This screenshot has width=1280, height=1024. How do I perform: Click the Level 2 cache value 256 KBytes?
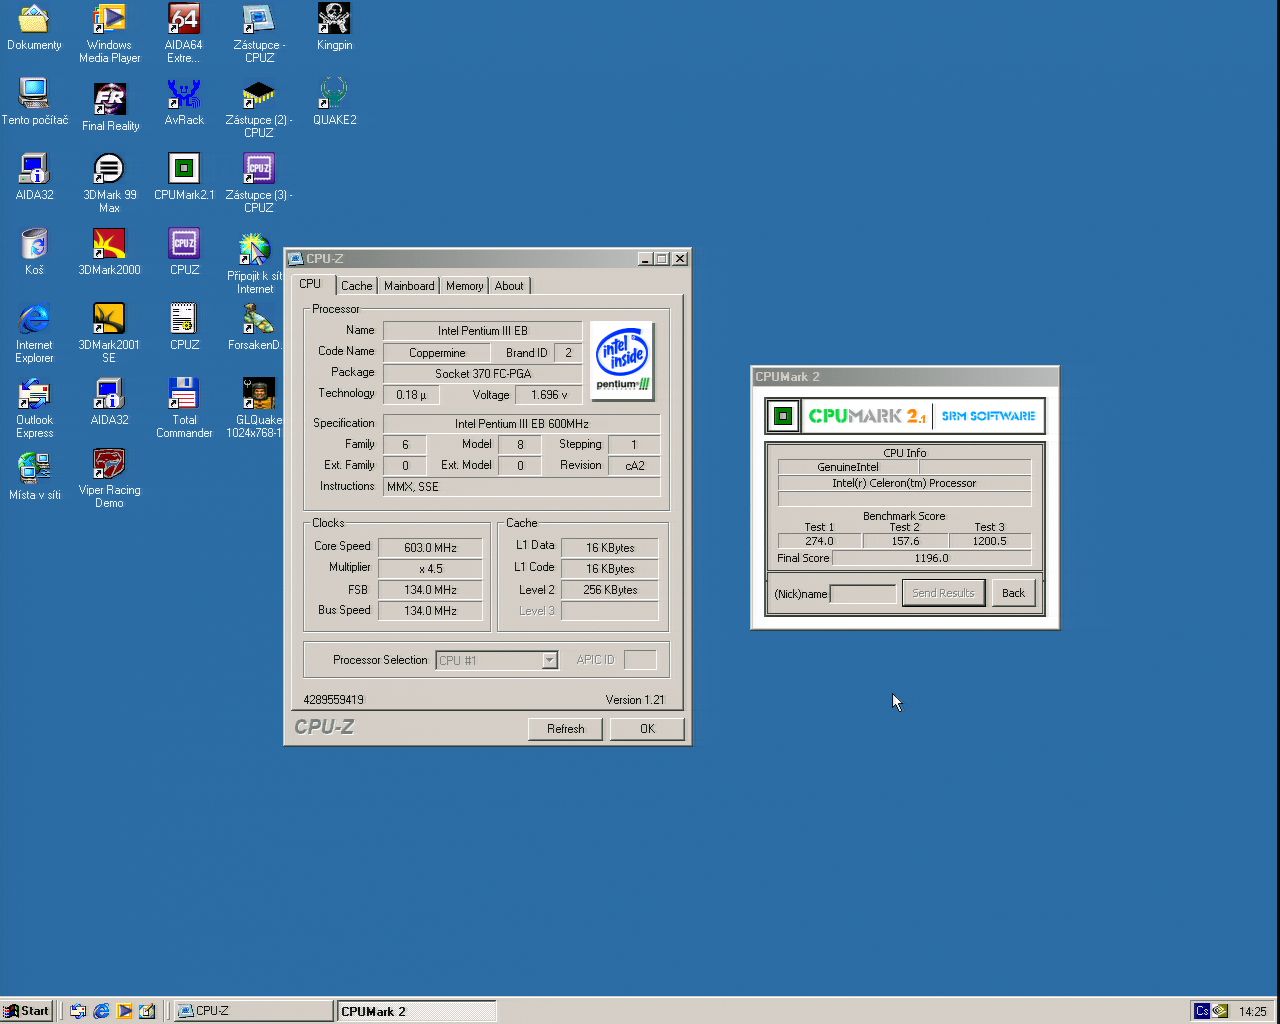tap(610, 590)
